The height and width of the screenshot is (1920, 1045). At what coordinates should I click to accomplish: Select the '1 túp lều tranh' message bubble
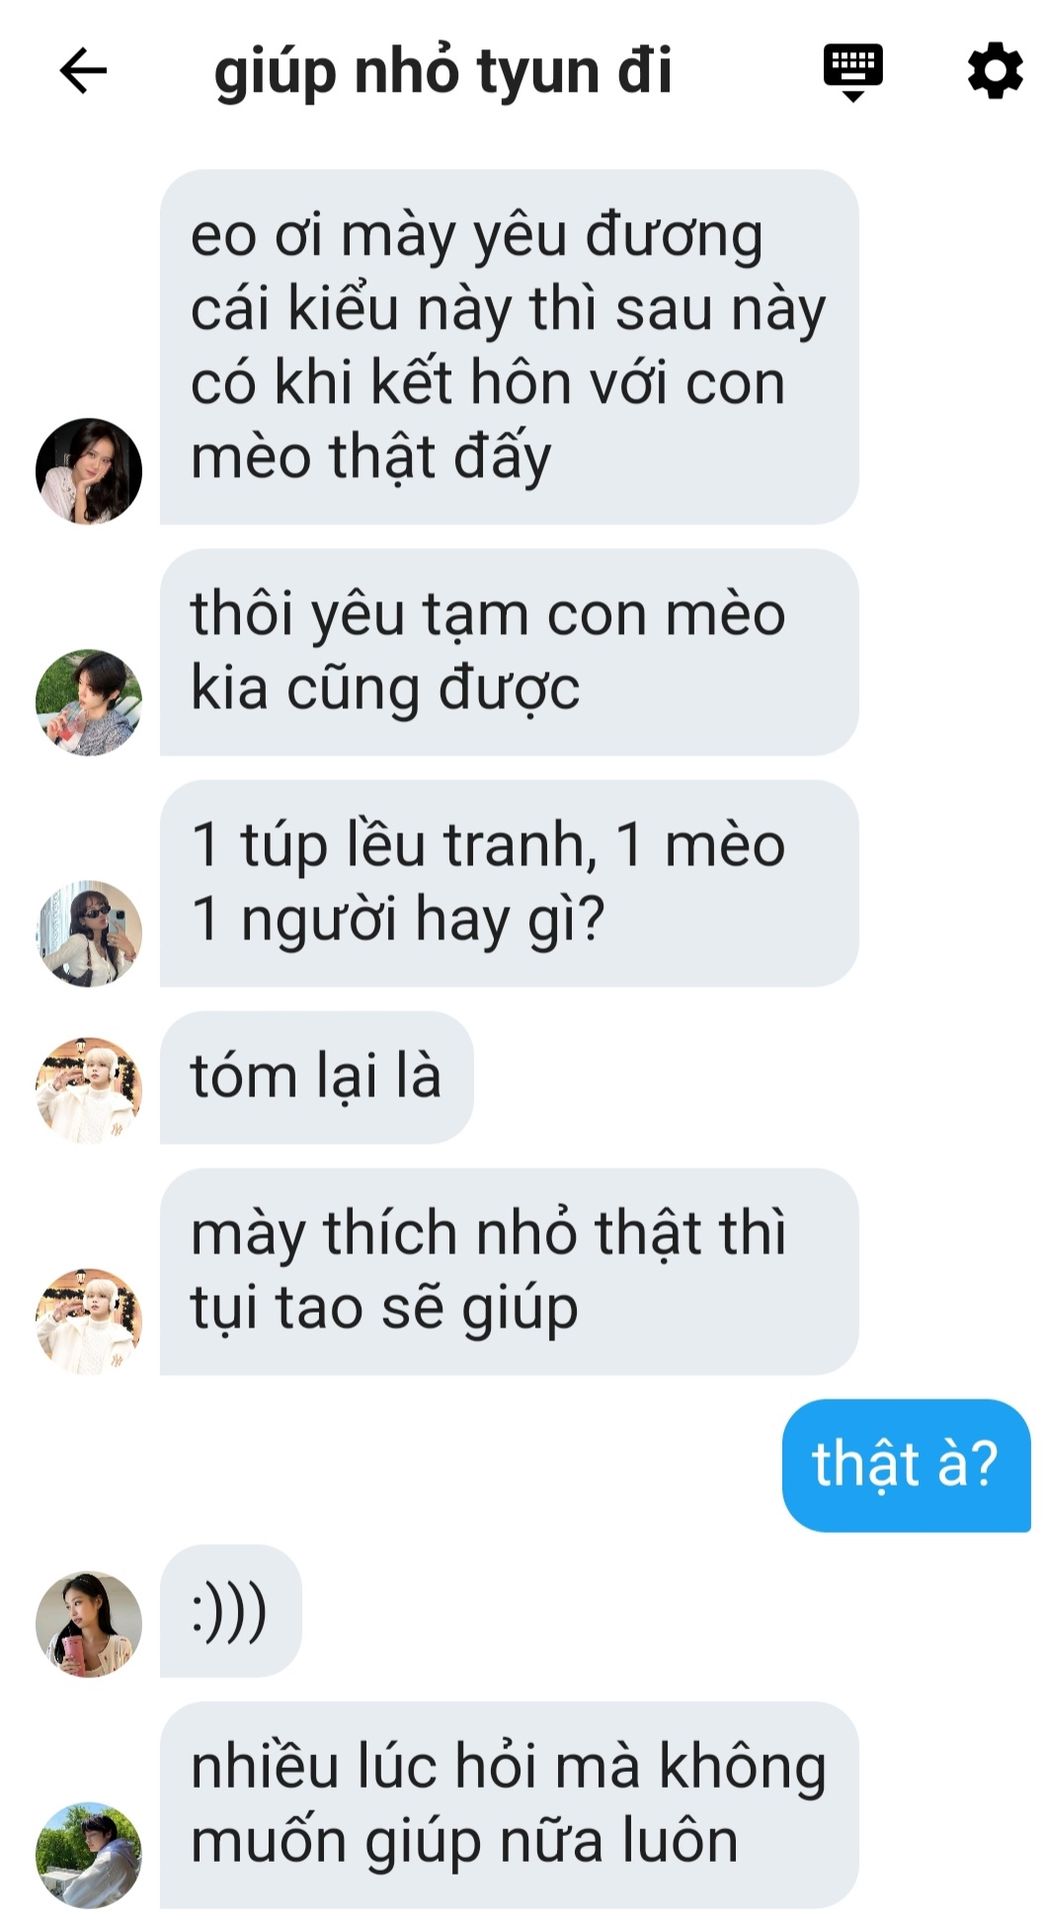coord(509,883)
